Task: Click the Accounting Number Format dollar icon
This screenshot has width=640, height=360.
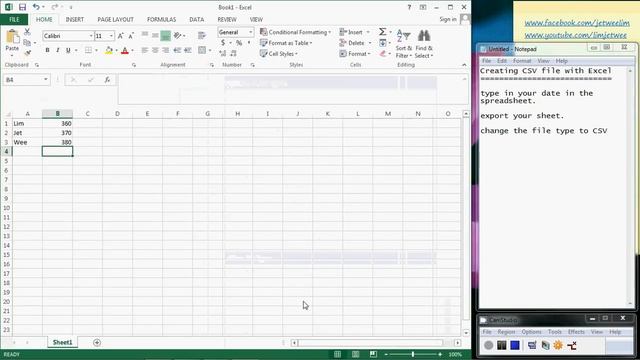Action: tap(223, 43)
